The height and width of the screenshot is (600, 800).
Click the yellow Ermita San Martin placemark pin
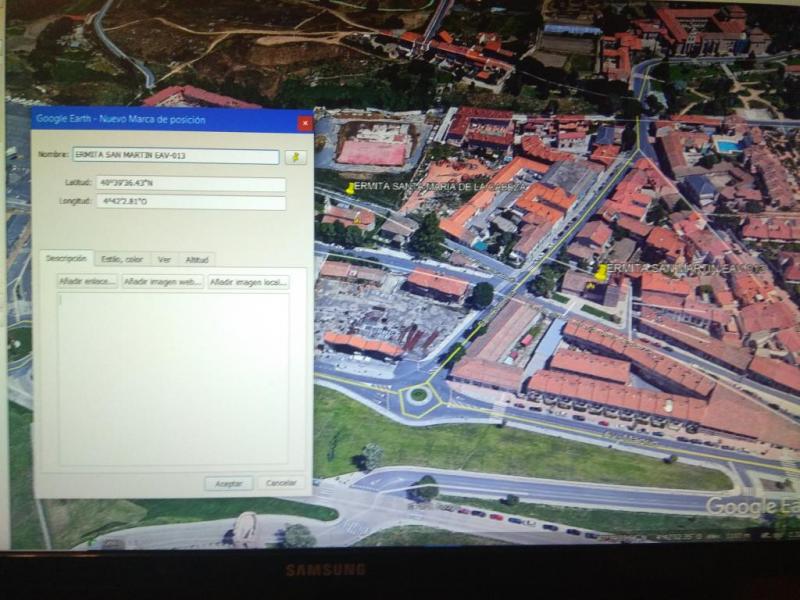[x=600, y=271]
